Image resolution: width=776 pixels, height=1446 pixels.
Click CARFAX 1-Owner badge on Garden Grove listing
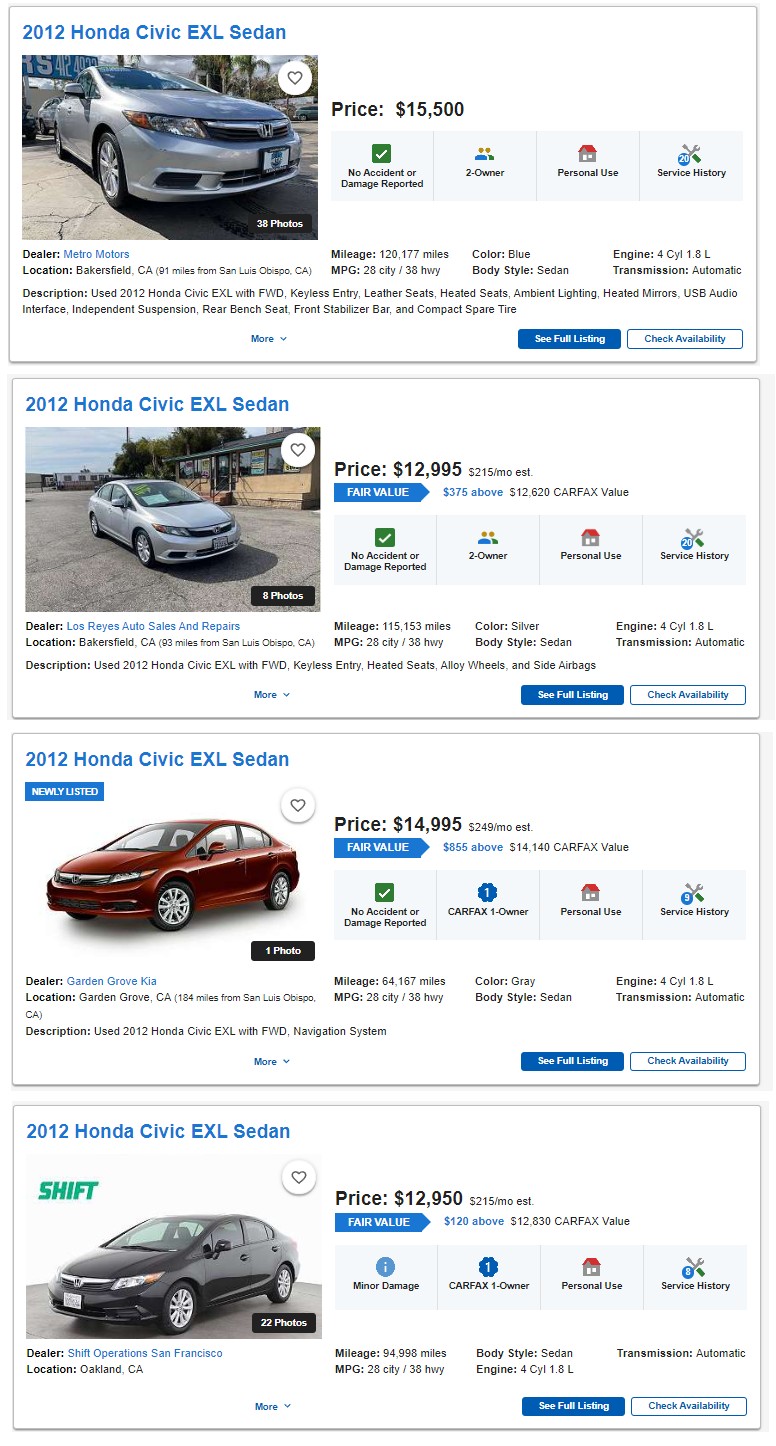pos(488,893)
